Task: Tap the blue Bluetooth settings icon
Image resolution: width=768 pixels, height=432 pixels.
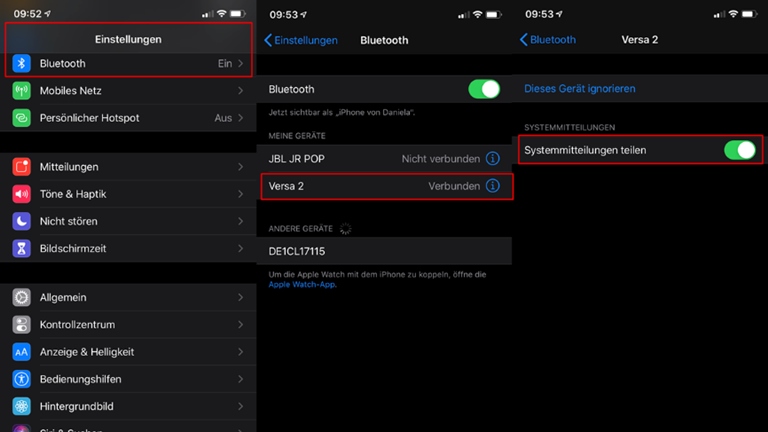Action: tap(22, 64)
